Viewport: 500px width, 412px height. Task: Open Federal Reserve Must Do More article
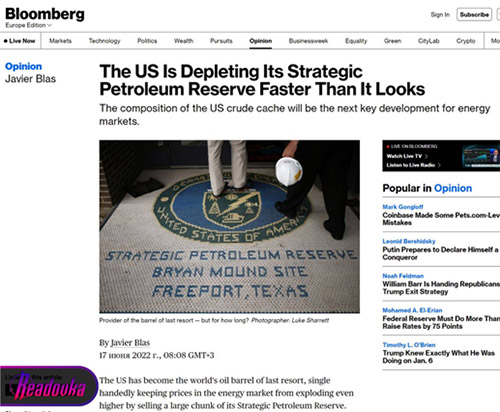pos(441,322)
